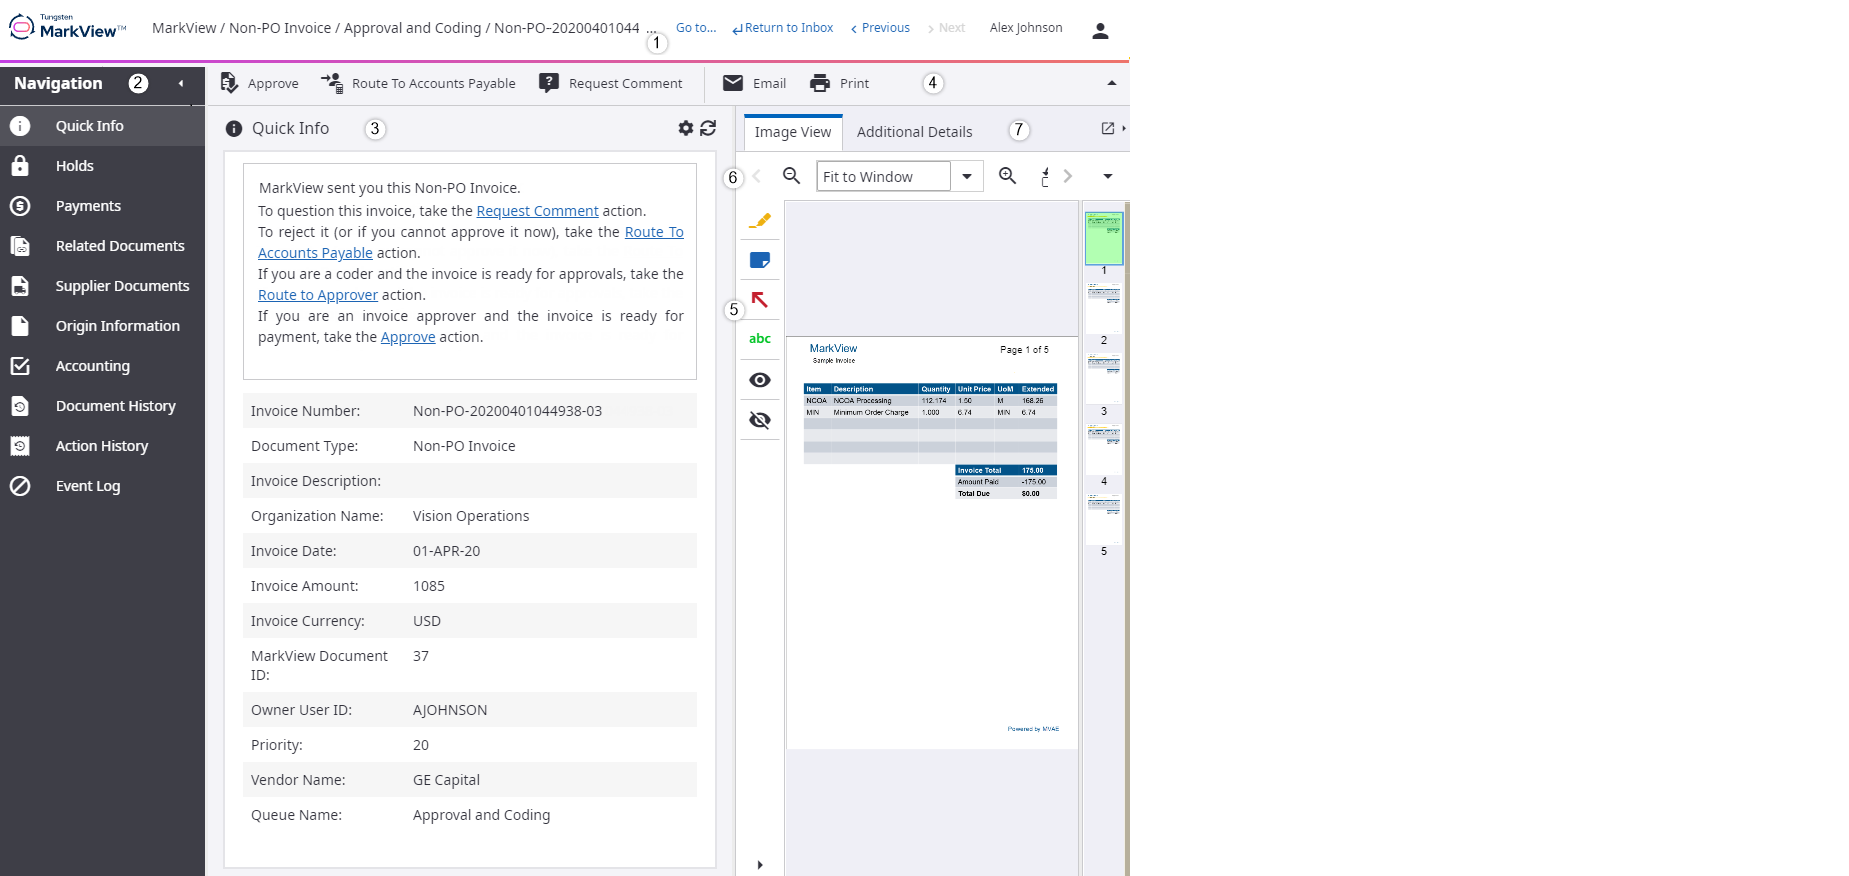Image resolution: width=1849 pixels, height=876 pixels.
Task: Open Holds in navigation sidebar
Action: pos(102,166)
